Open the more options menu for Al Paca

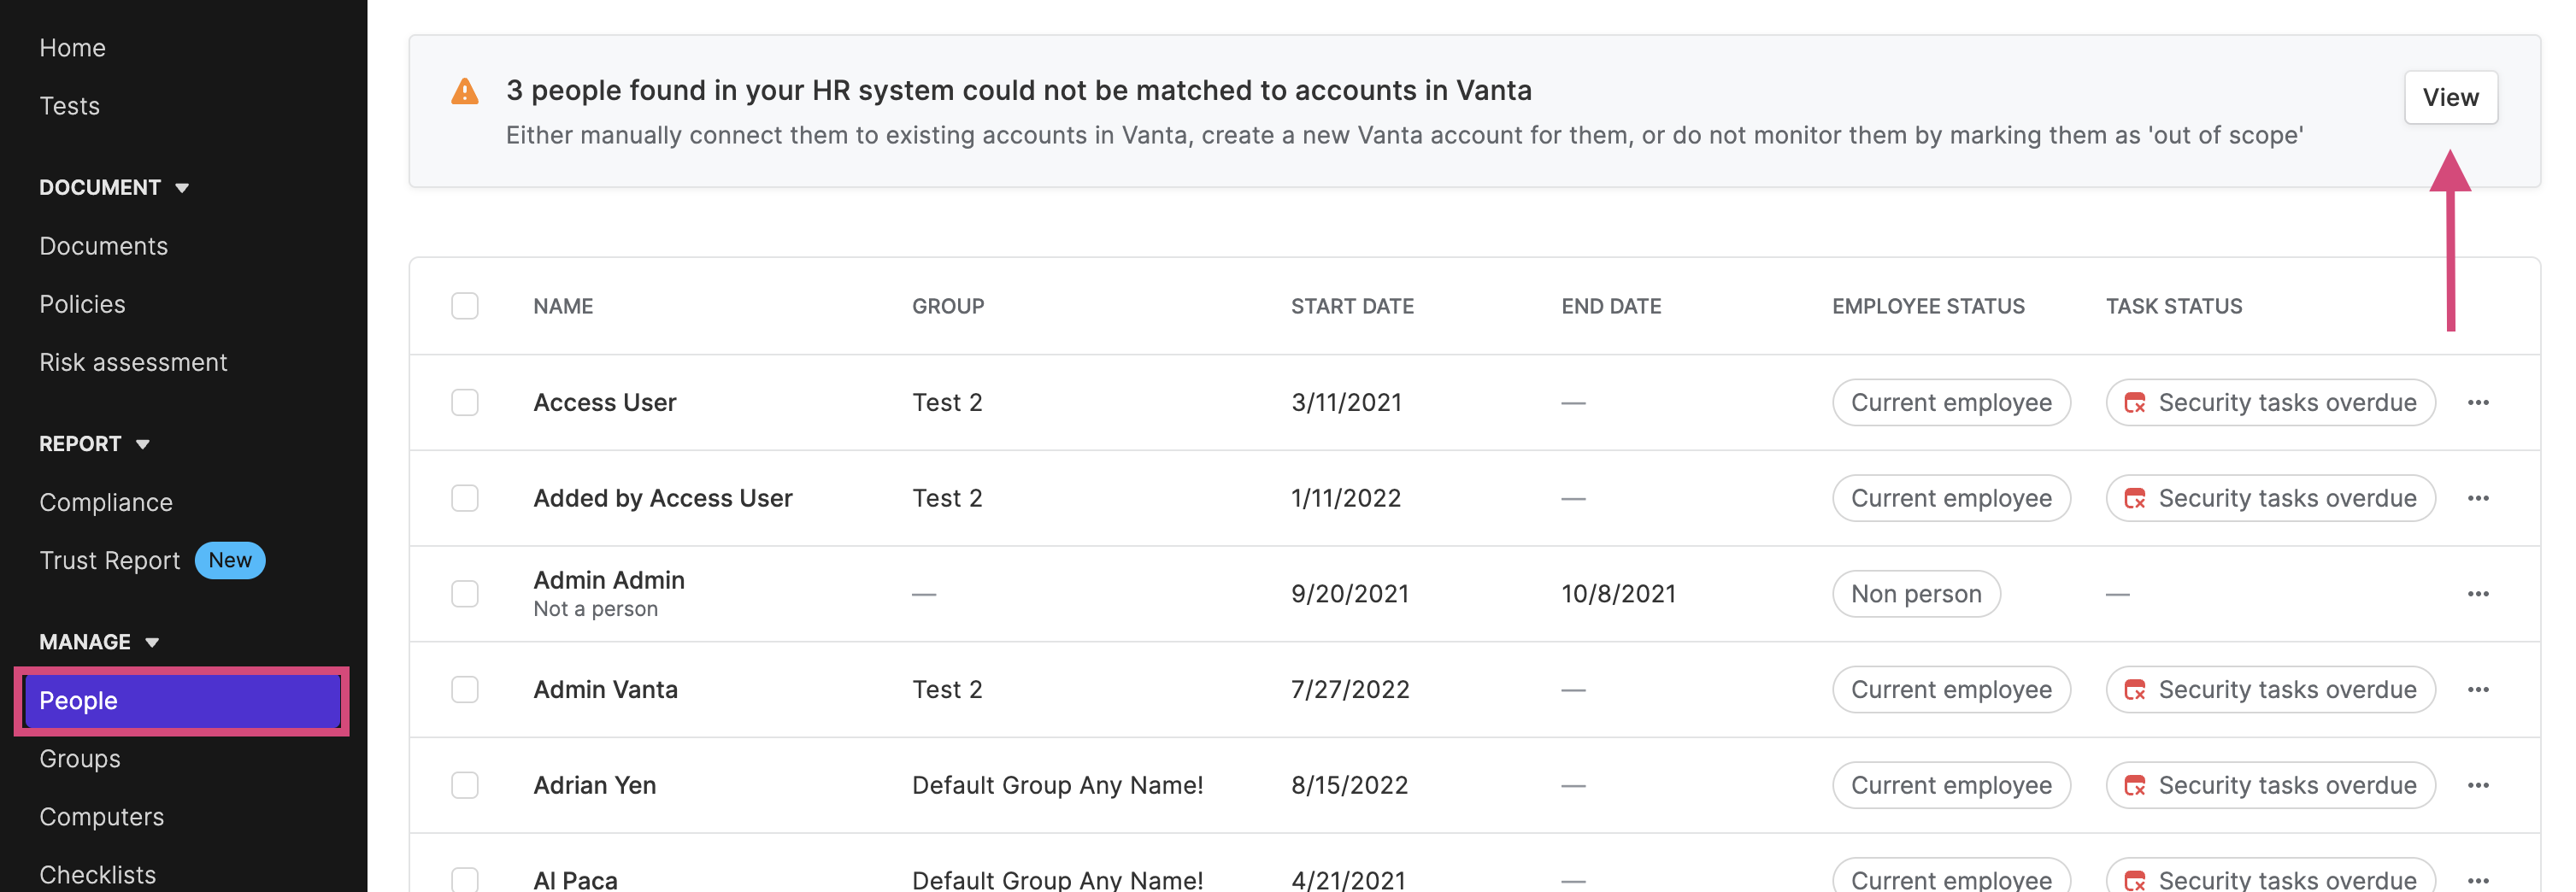pyautogui.click(x=2477, y=880)
